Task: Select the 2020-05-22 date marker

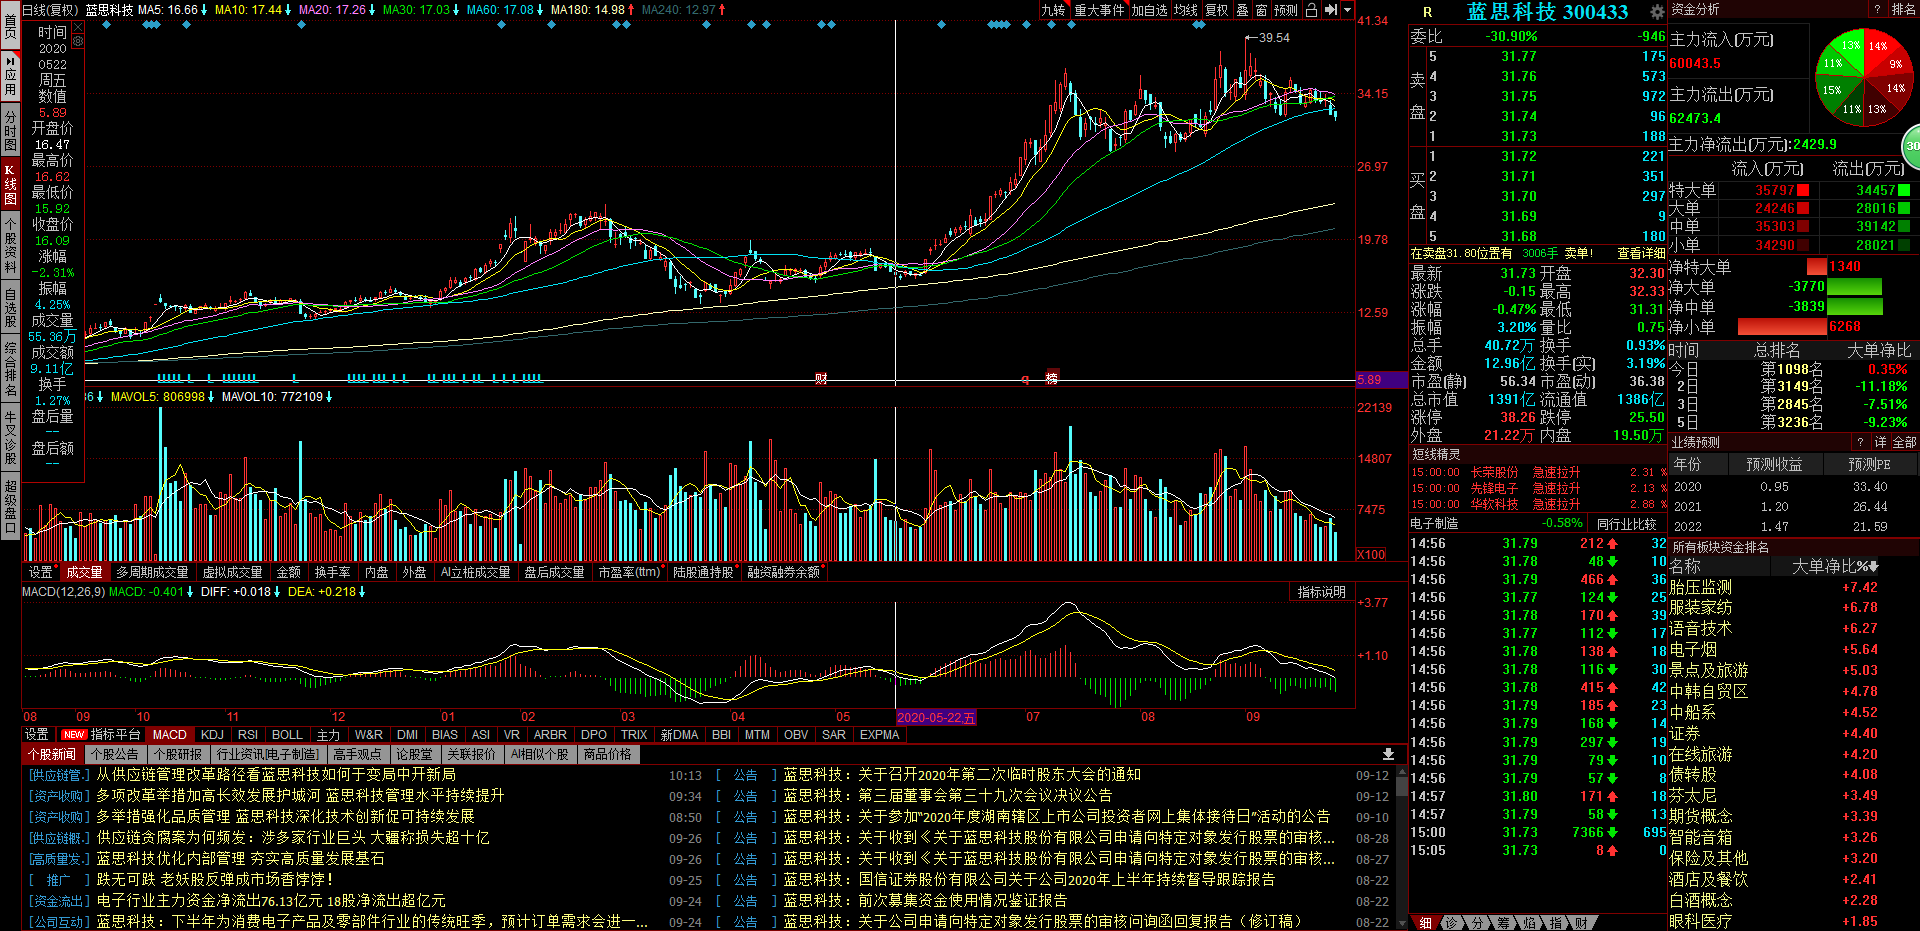Action: click(936, 717)
